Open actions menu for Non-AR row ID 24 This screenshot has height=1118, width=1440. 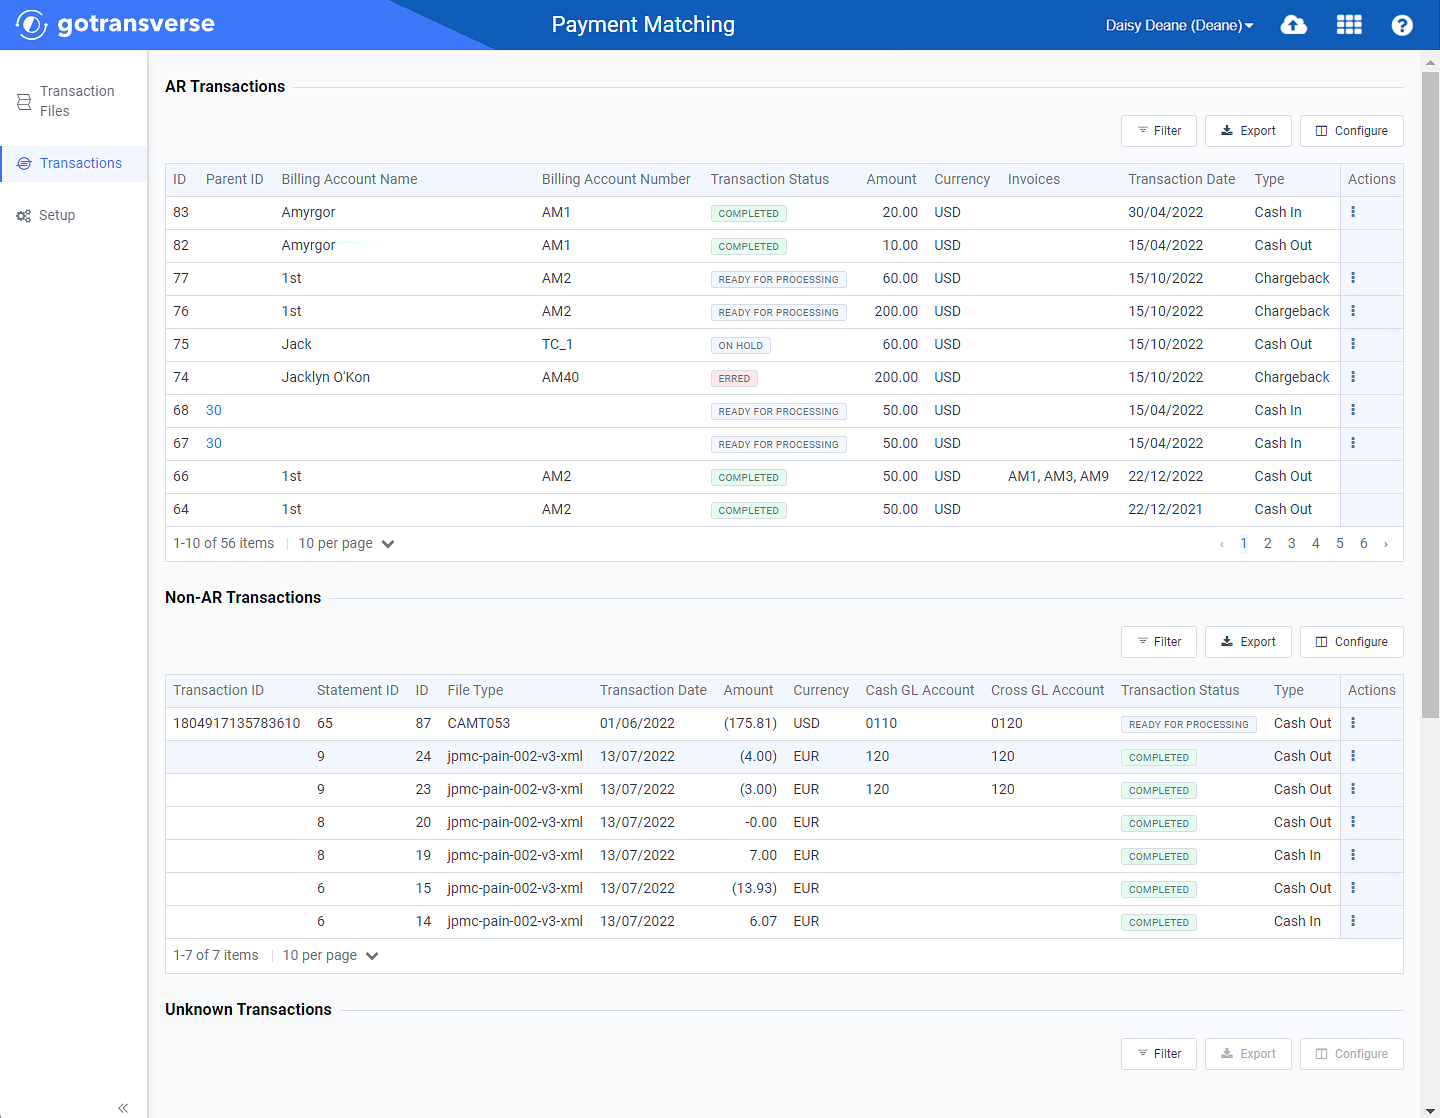point(1353,756)
